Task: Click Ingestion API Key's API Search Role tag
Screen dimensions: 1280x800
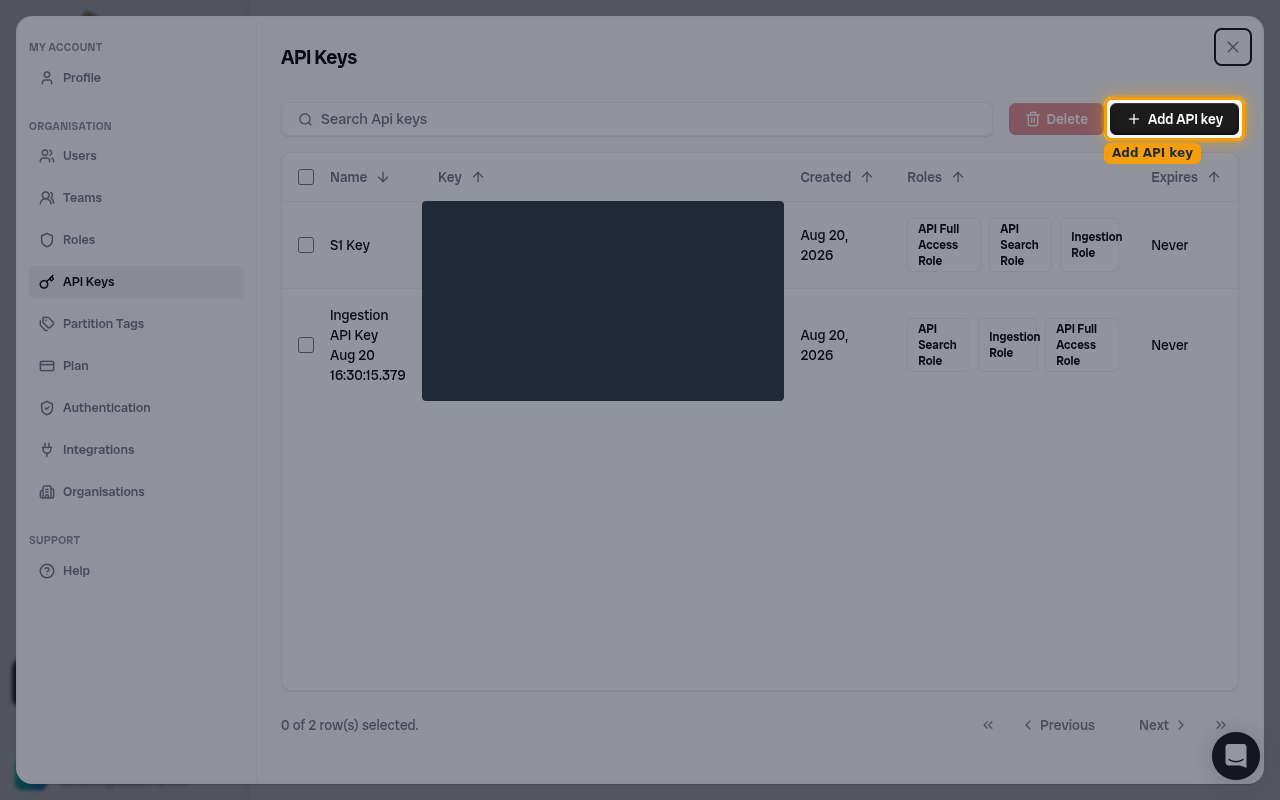Action: tap(938, 345)
